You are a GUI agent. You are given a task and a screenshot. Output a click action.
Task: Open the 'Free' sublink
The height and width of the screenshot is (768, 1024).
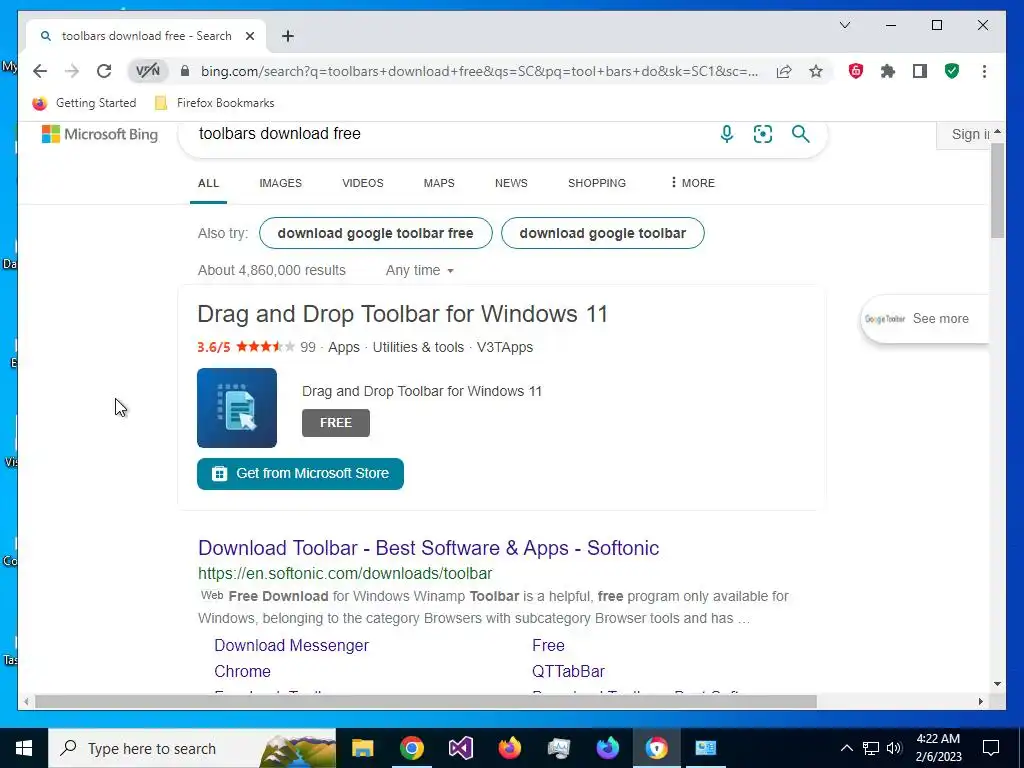coord(548,645)
